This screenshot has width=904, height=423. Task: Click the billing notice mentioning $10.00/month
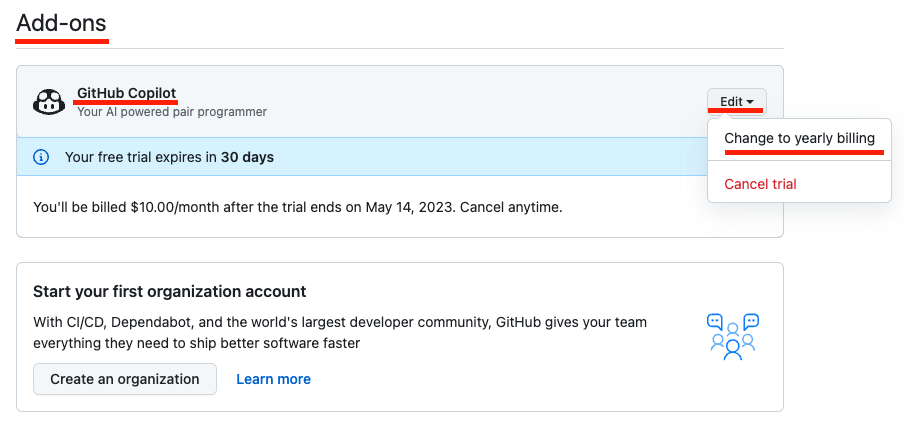(x=297, y=207)
